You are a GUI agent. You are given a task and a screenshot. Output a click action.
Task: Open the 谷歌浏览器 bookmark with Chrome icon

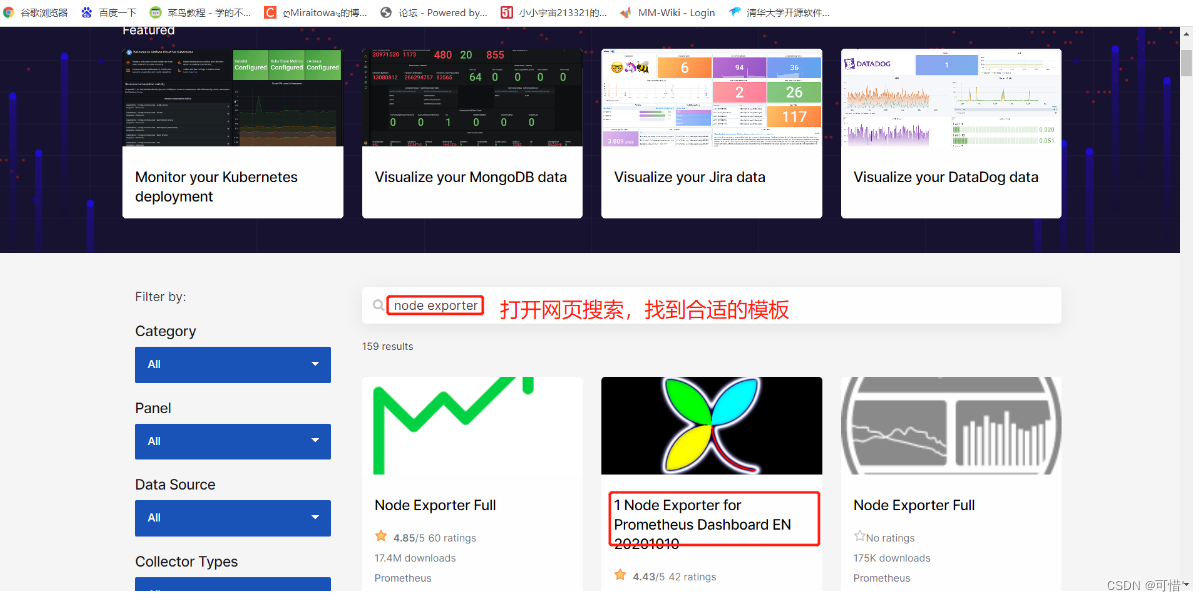[x=36, y=12]
